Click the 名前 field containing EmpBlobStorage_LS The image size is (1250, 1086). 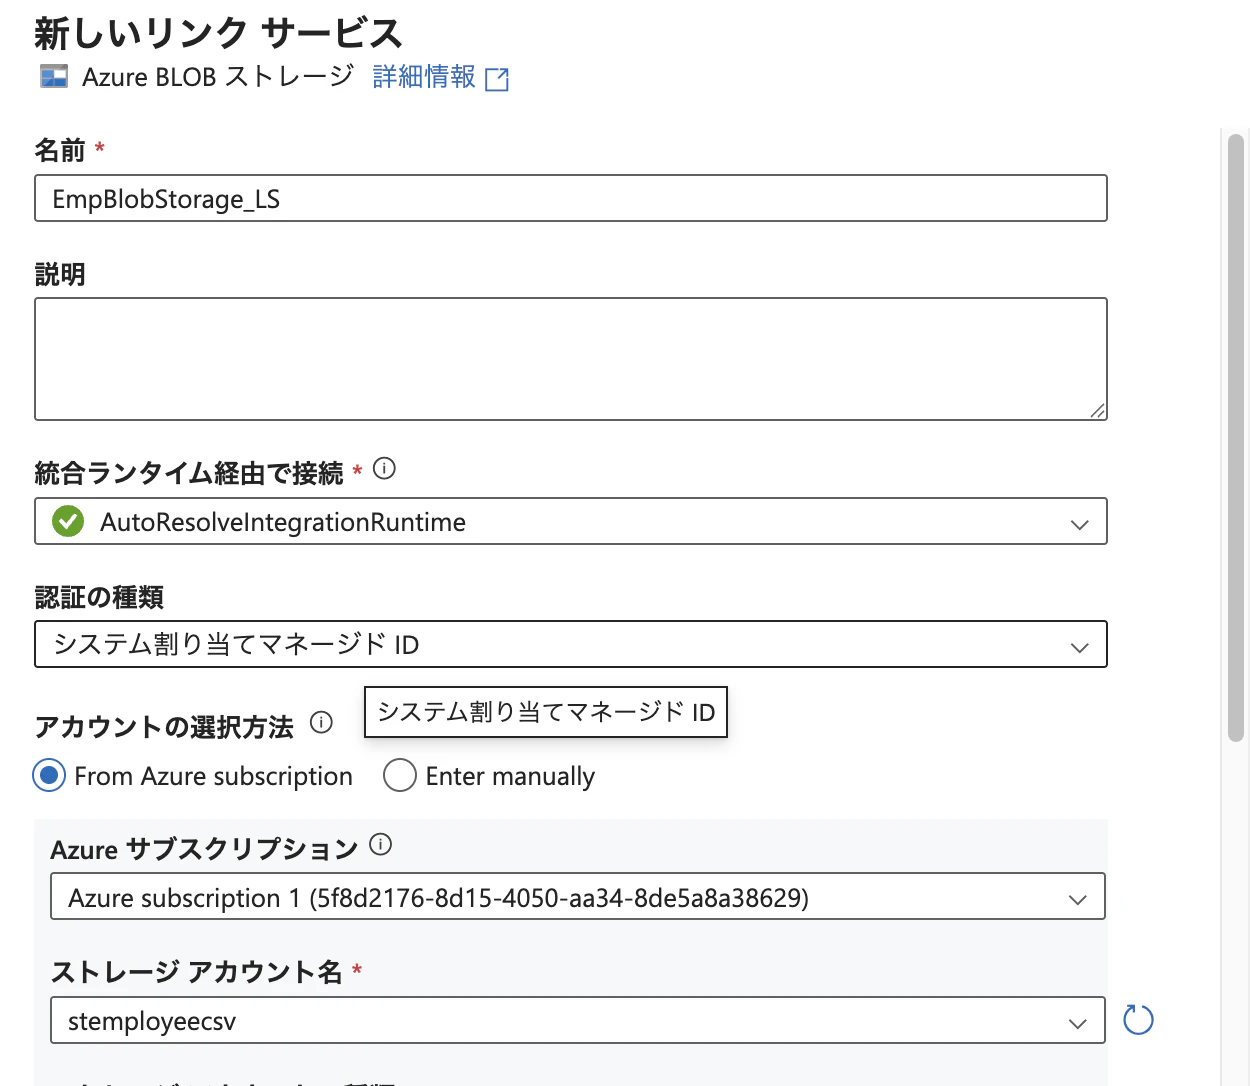pos(570,198)
